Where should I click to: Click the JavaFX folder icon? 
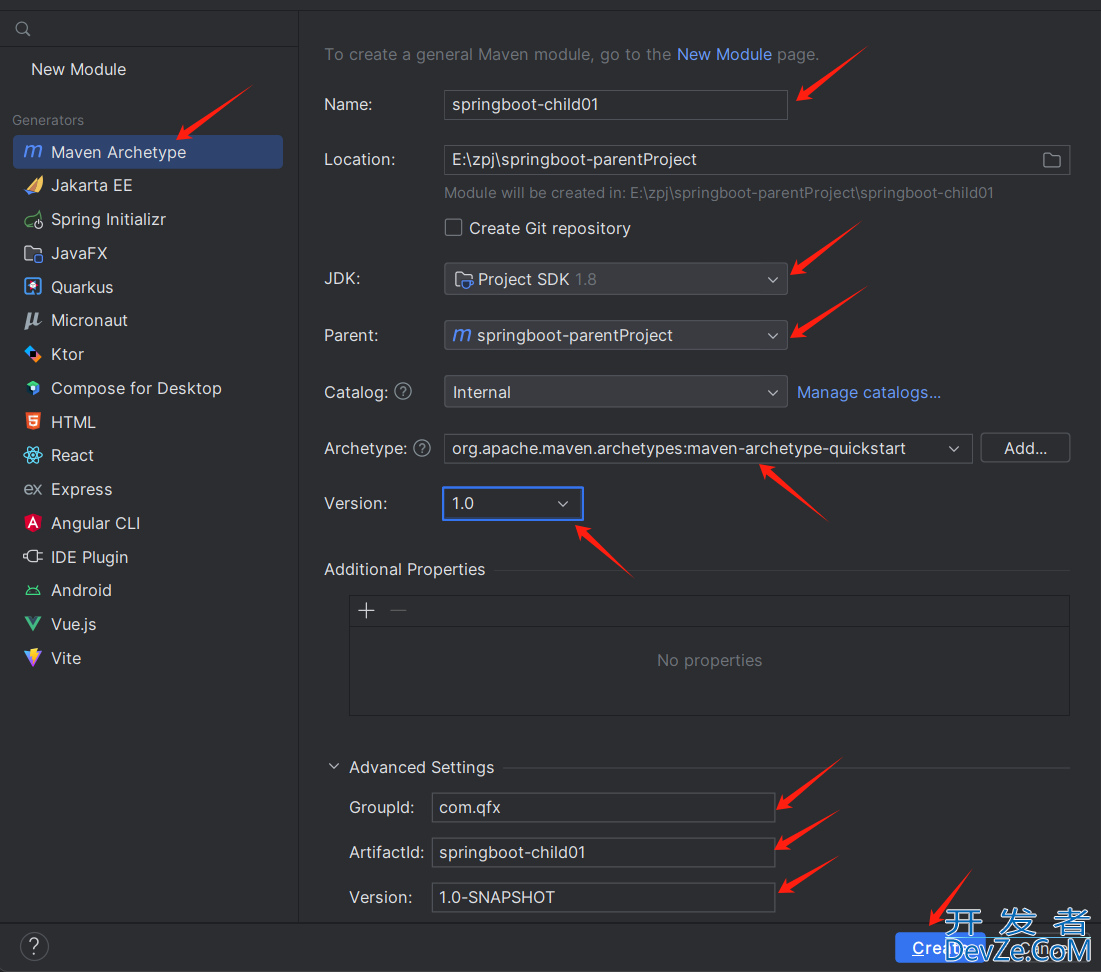click(33, 254)
